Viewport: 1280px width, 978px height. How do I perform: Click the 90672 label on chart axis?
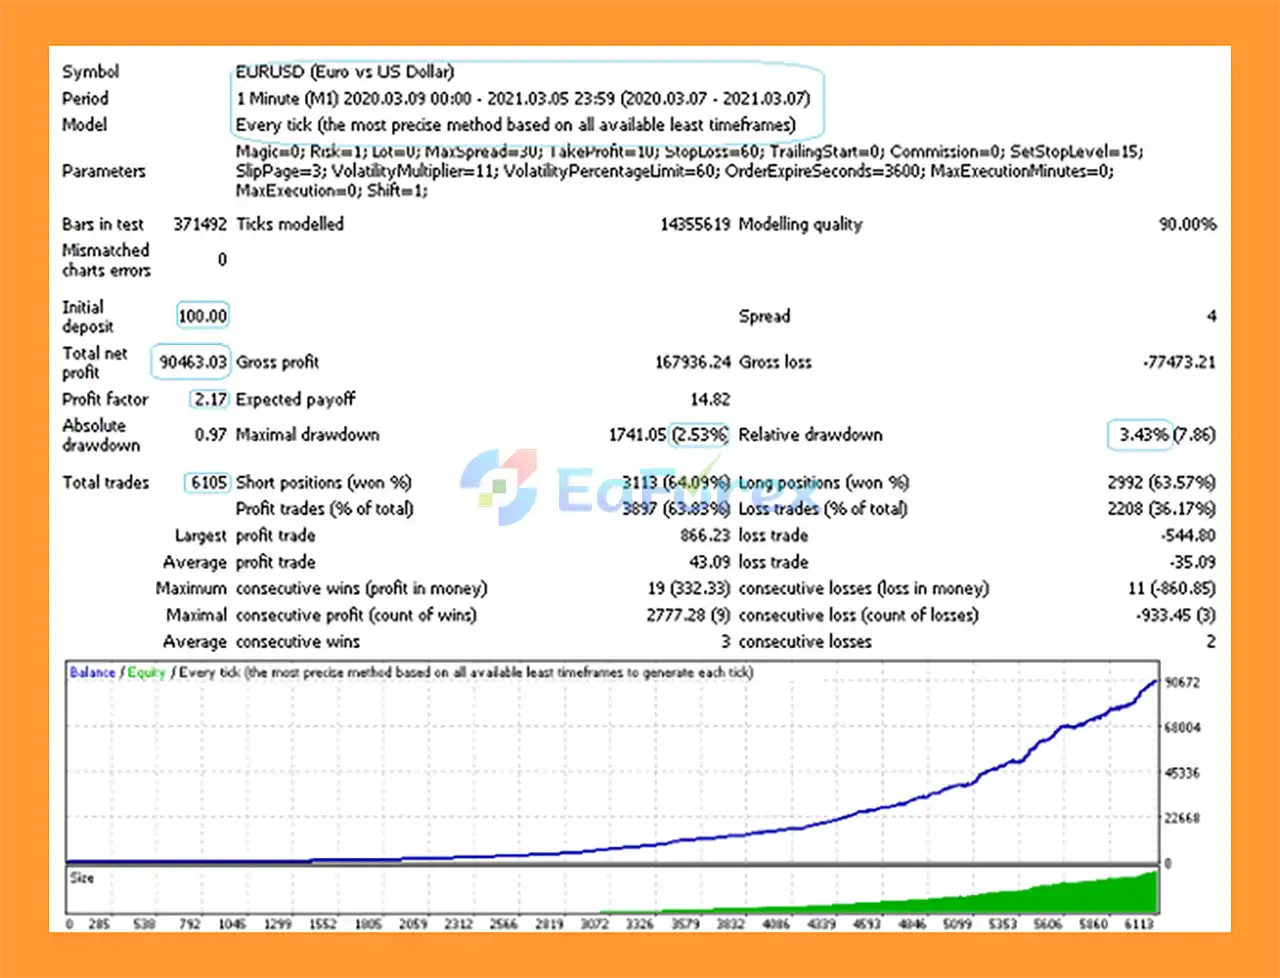[x=1181, y=683]
